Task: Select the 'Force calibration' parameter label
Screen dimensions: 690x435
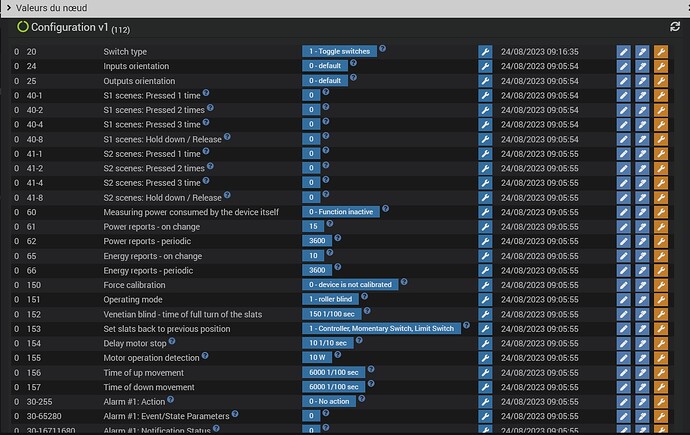Action: (x=134, y=285)
